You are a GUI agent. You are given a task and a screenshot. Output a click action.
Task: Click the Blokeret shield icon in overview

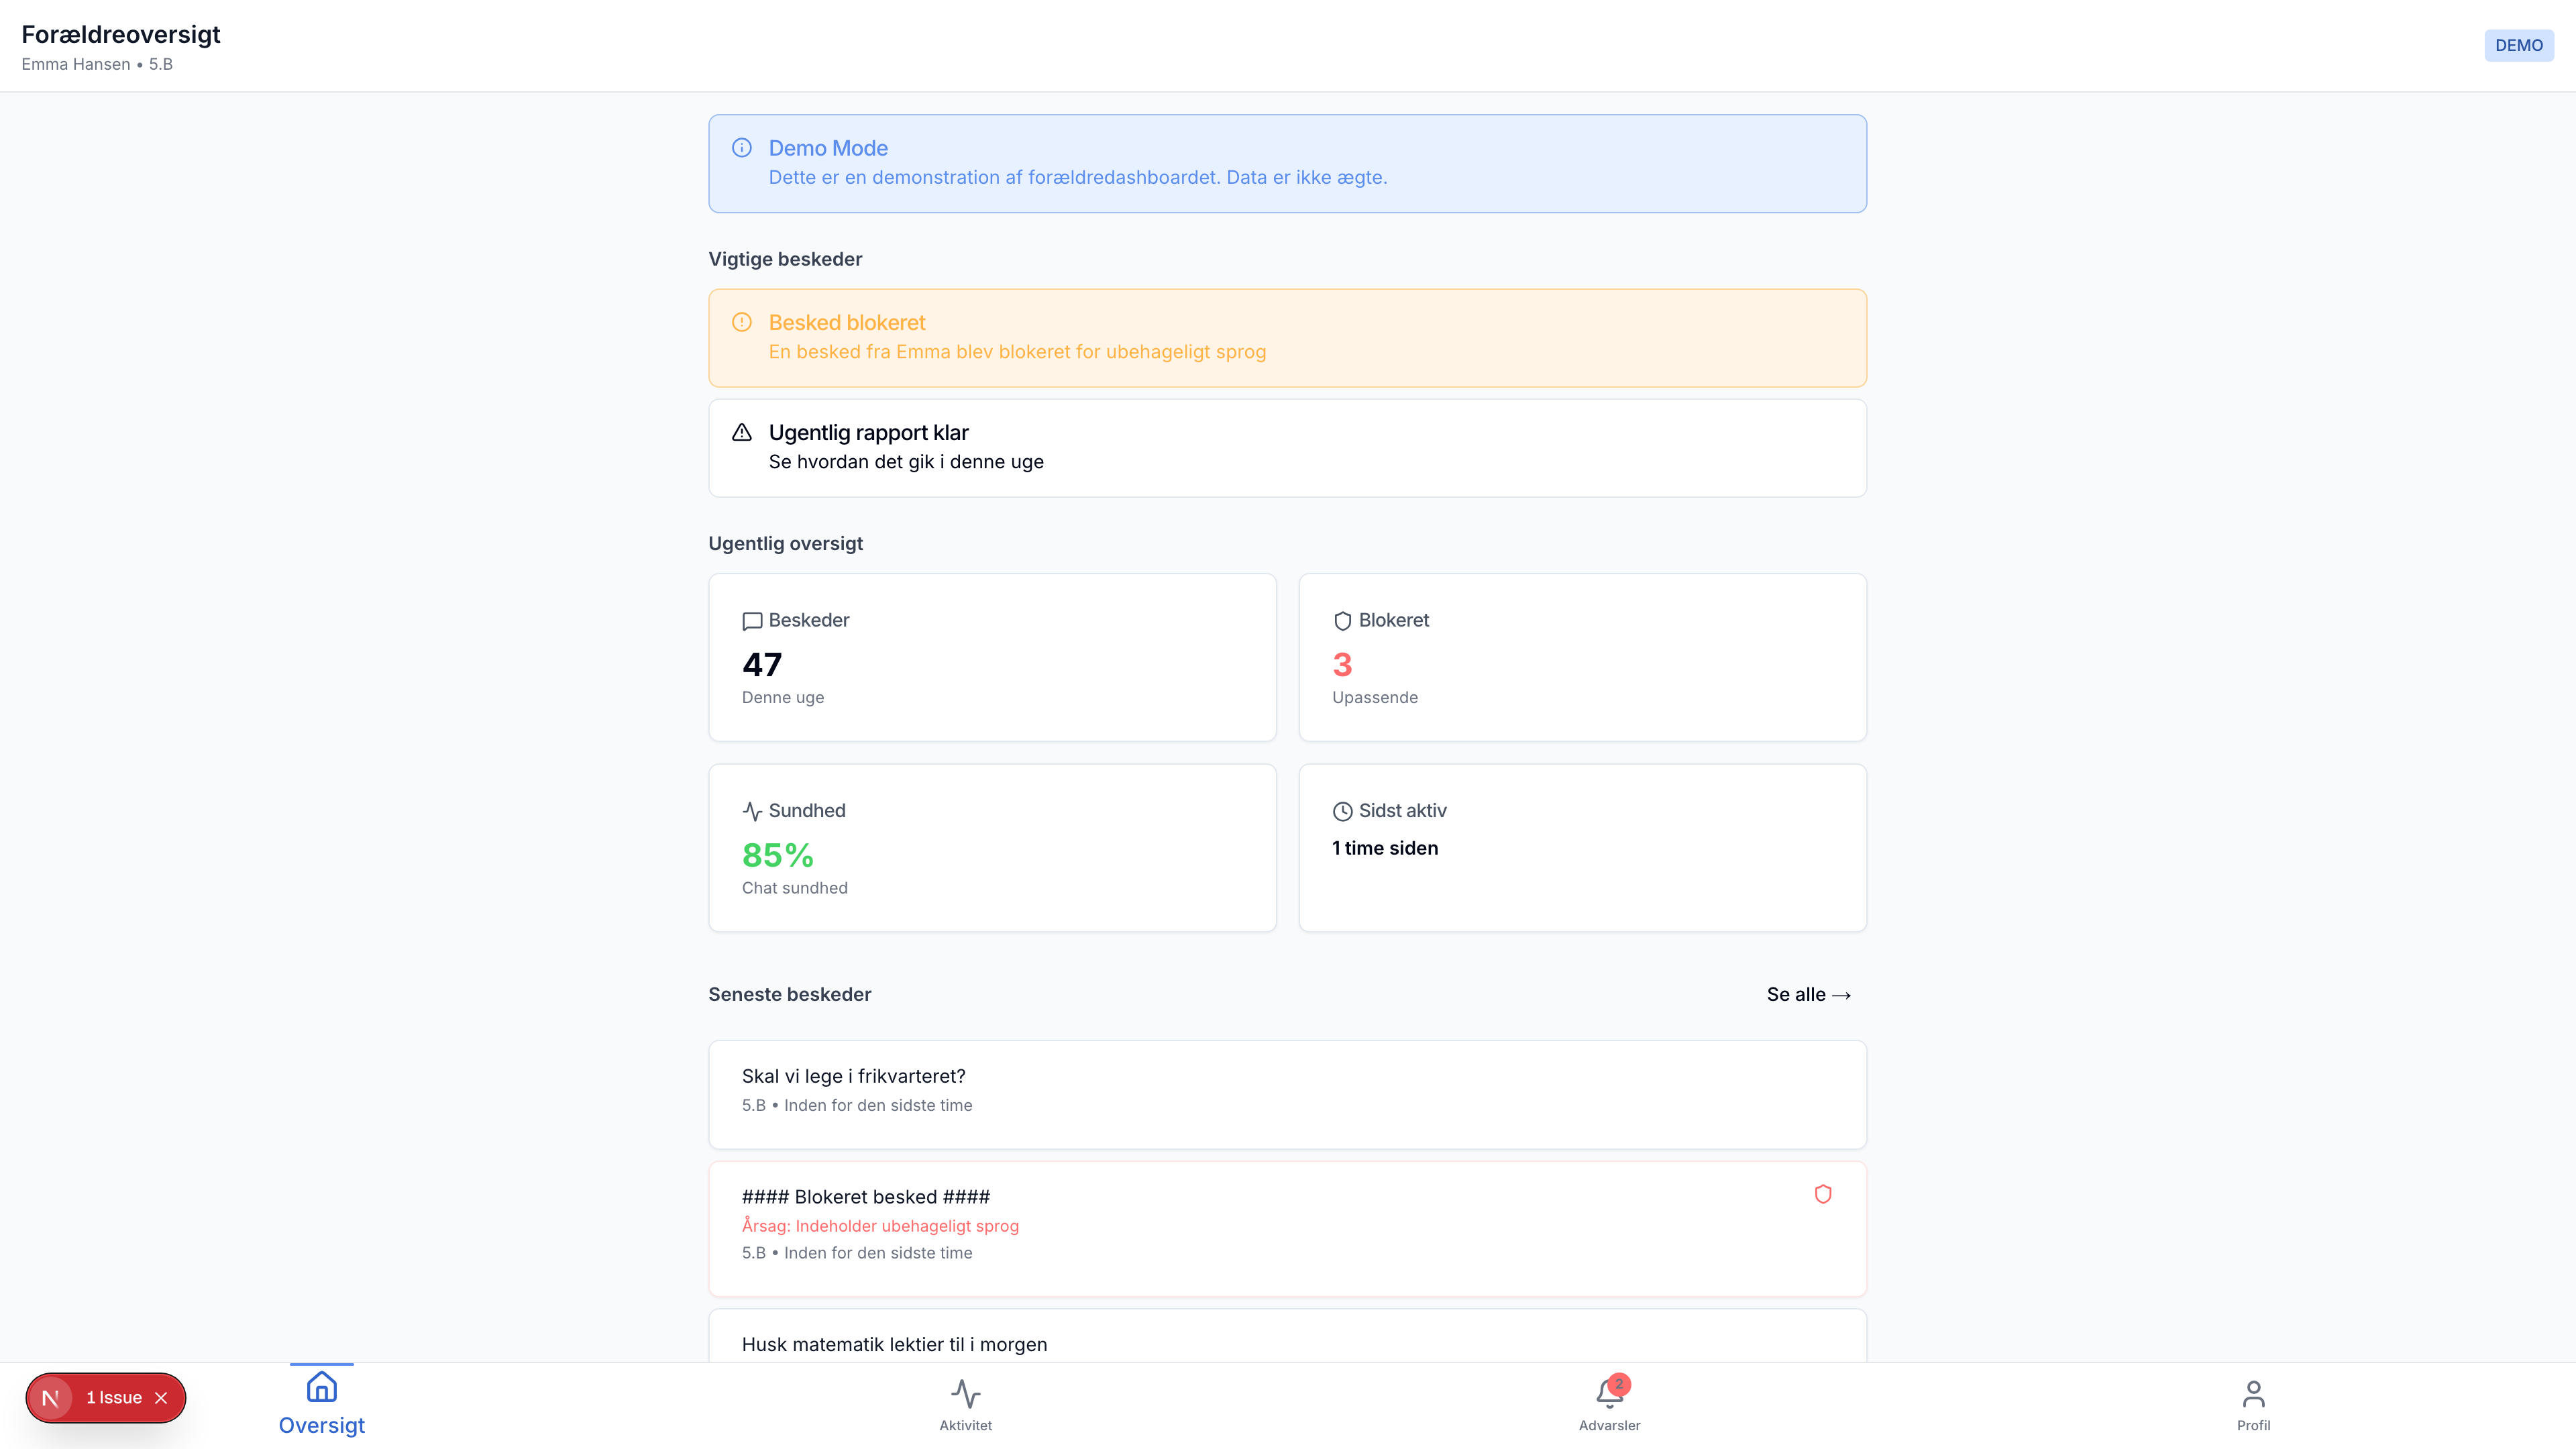click(x=1342, y=621)
